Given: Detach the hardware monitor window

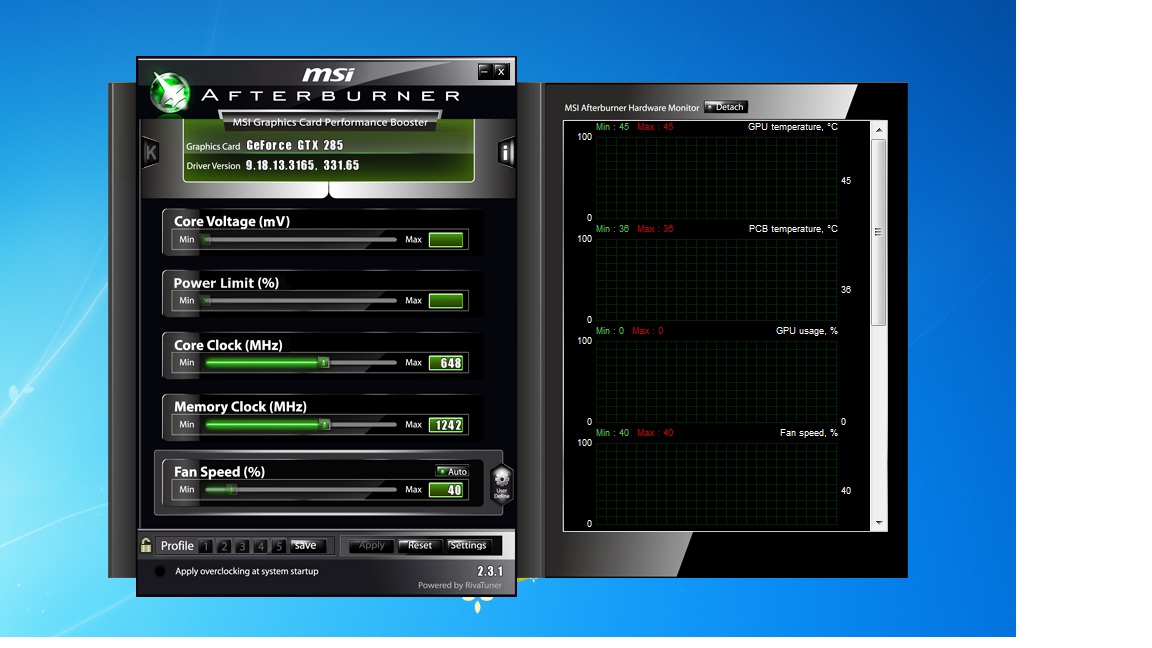Looking at the screenshot, I should (x=725, y=107).
